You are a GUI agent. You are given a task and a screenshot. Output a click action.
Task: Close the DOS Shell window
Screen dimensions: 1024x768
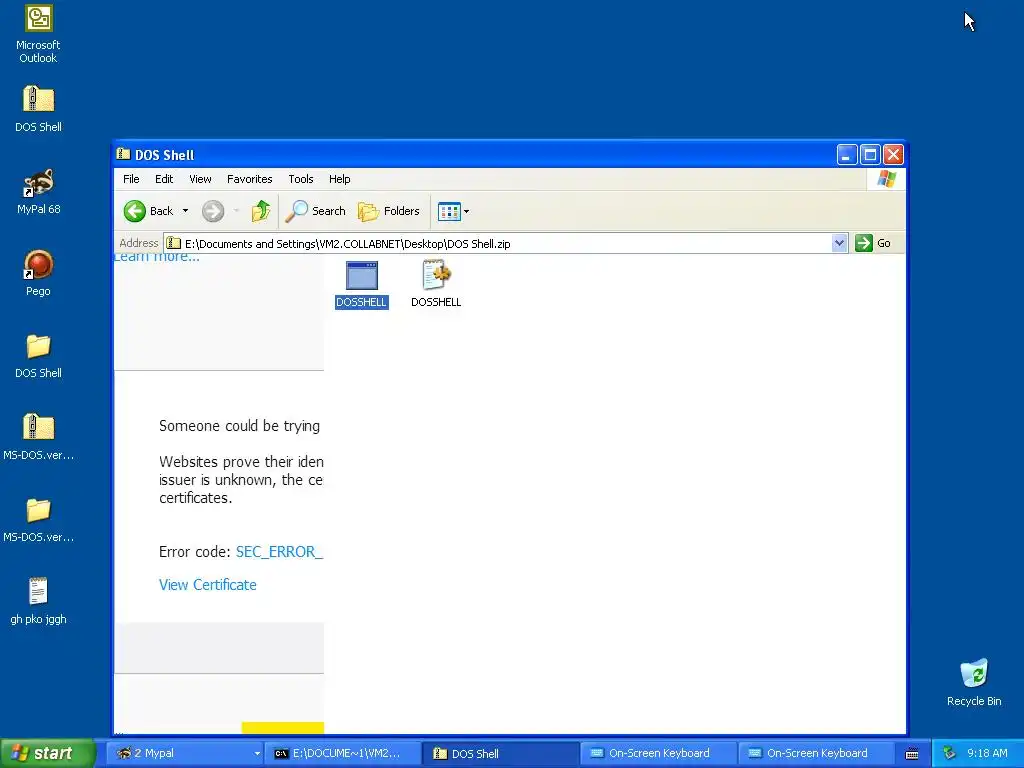click(893, 155)
